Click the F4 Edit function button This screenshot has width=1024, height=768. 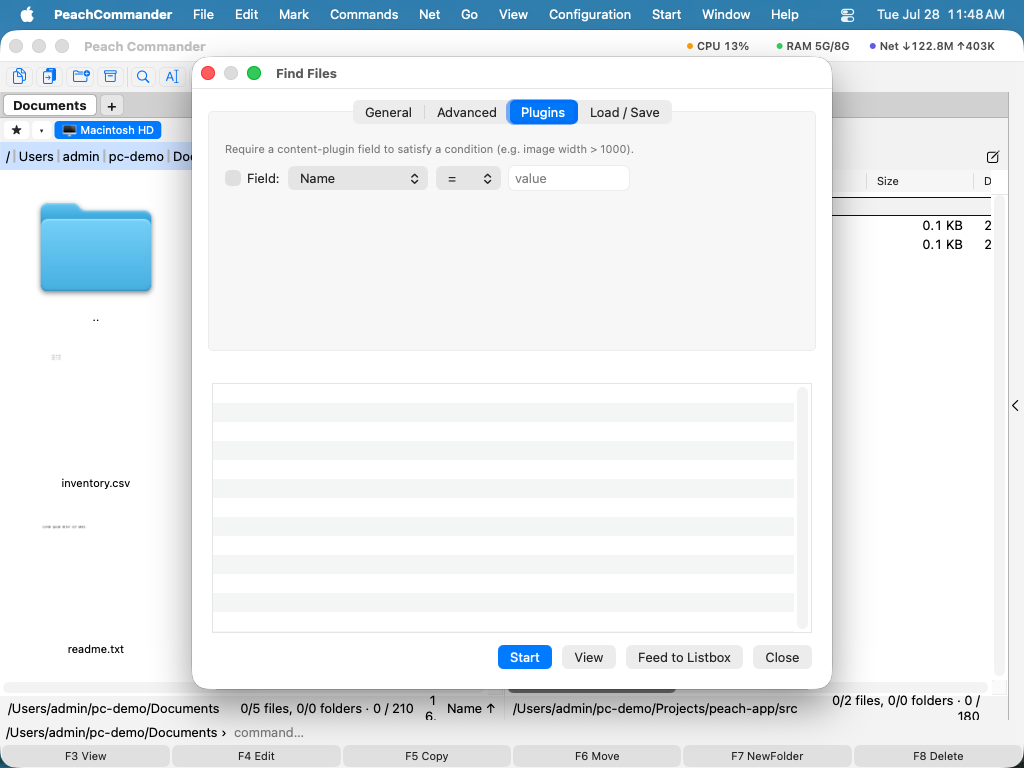click(256, 756)
